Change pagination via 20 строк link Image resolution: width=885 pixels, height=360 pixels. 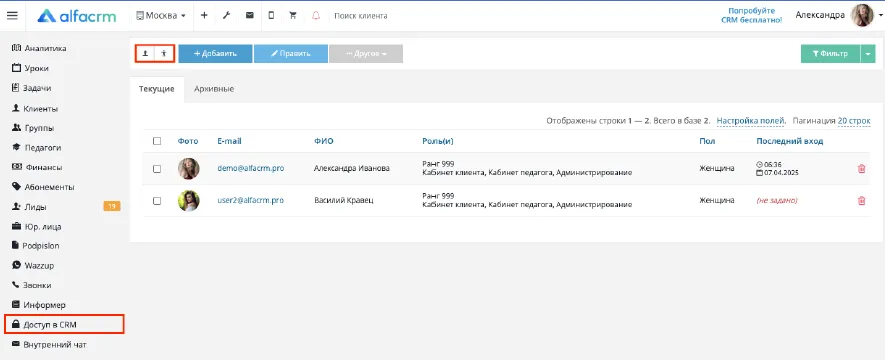coord(854,121)
